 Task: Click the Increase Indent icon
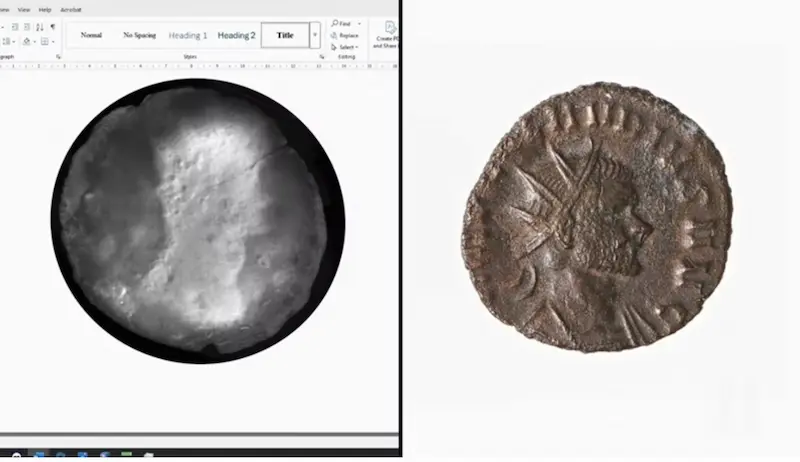(27, 27)
